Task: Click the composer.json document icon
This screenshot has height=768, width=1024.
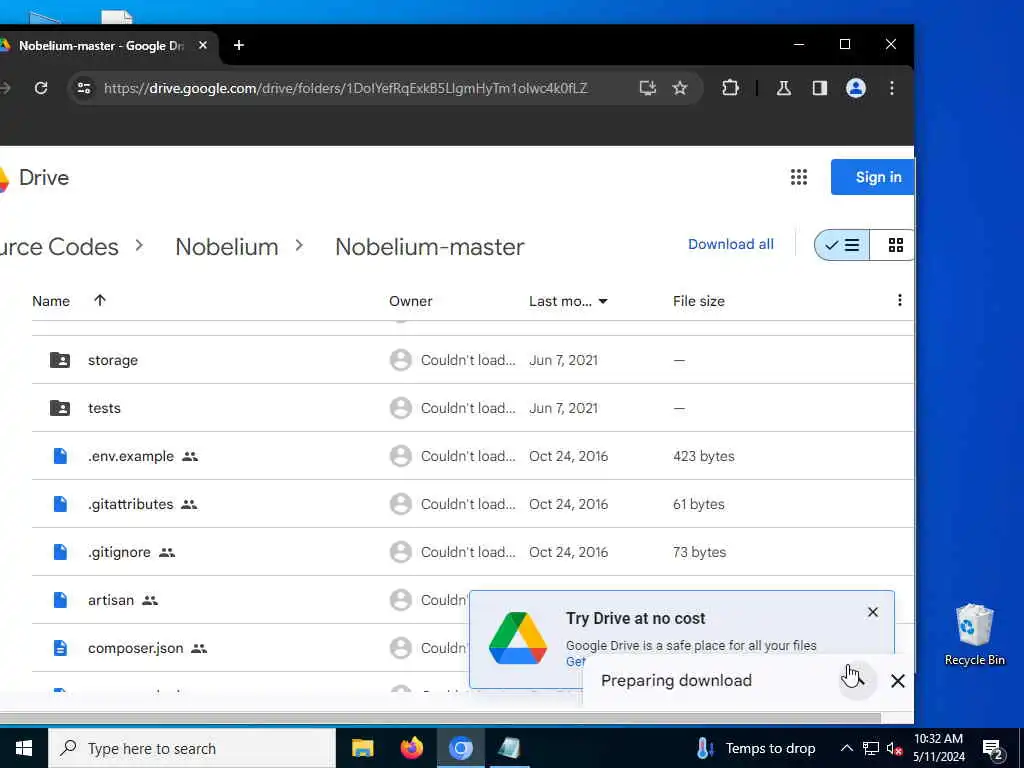Action: tap(60, 648)
